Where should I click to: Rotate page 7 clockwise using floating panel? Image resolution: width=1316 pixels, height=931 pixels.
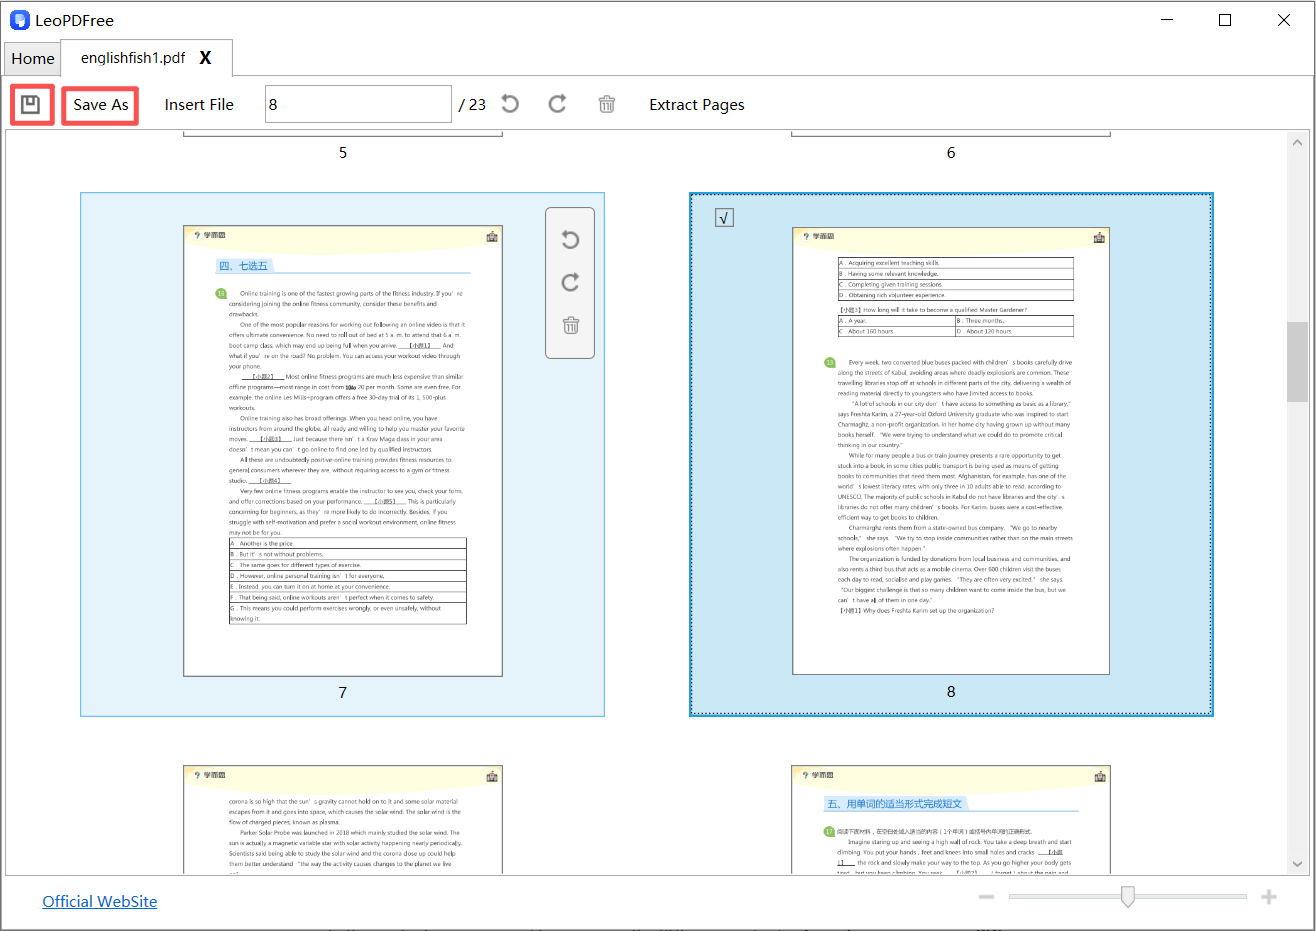click(570, 283)
